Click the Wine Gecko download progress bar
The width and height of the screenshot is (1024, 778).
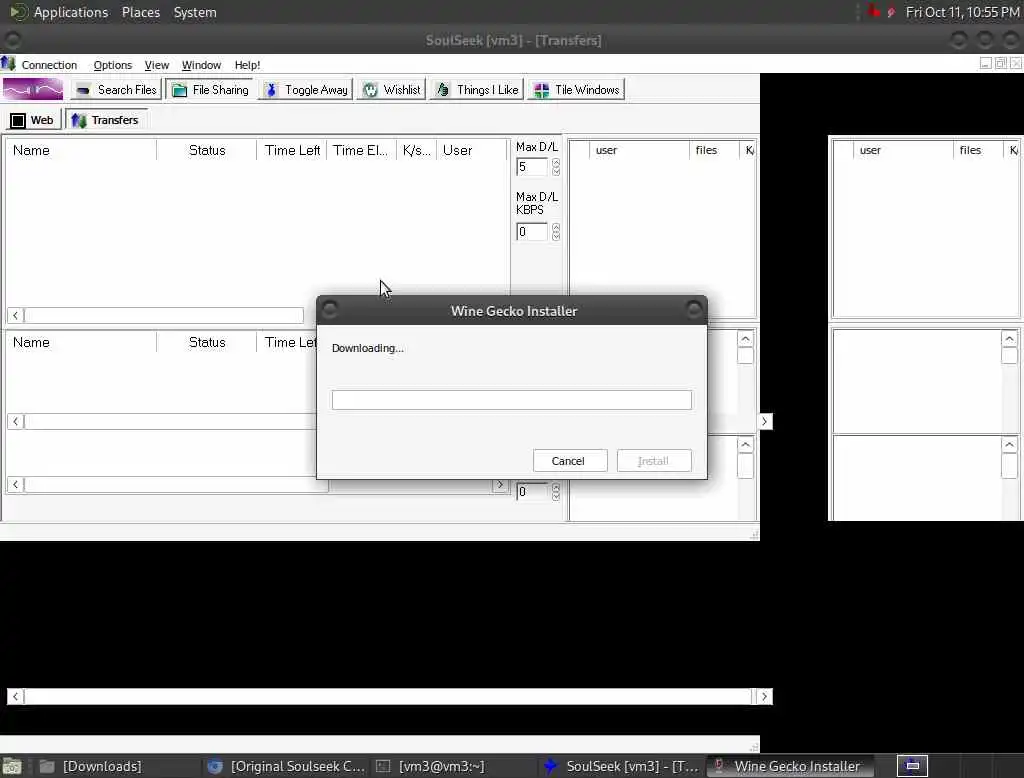tap(511, 400)
